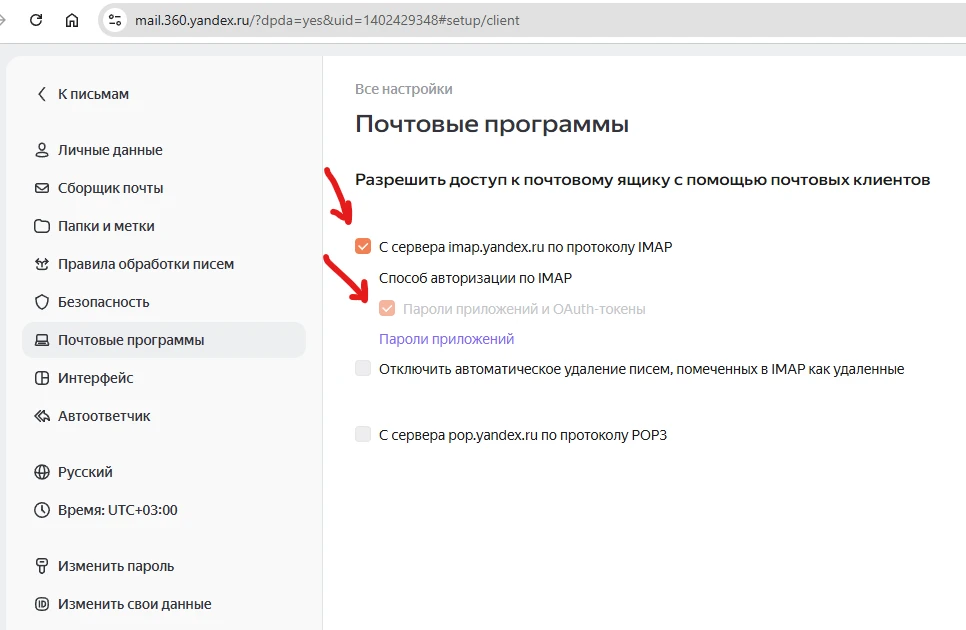Enable the POP3 server pop.yandex.ru checkbox
Viewport: 966px width, 630px height.
(x=363, y=434)
